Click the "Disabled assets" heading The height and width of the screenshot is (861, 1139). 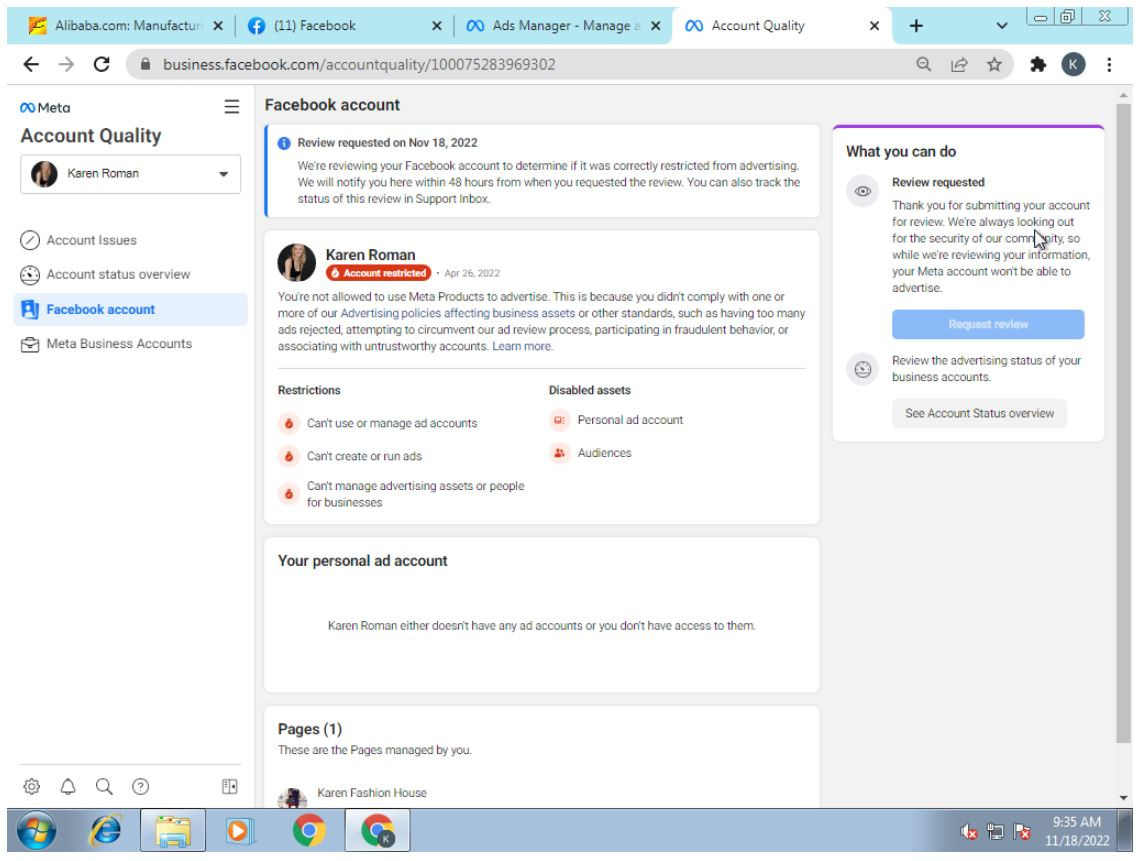tap(589, 390)
